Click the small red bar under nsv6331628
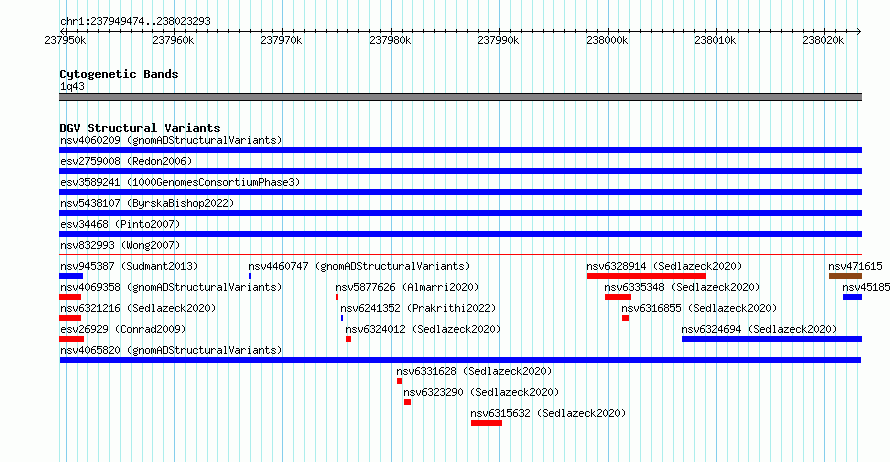The image size is (890, 462). click(400, 381)
